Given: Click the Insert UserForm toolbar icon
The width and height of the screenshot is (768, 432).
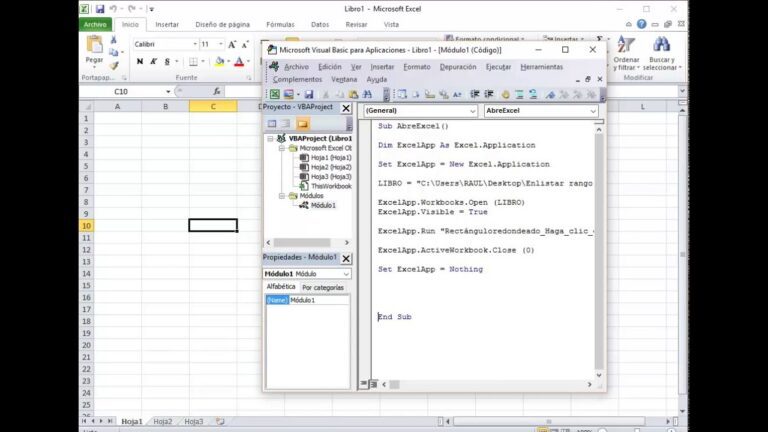Looking at the screenshot, I should pyautogui.click(x=288, y=95).
